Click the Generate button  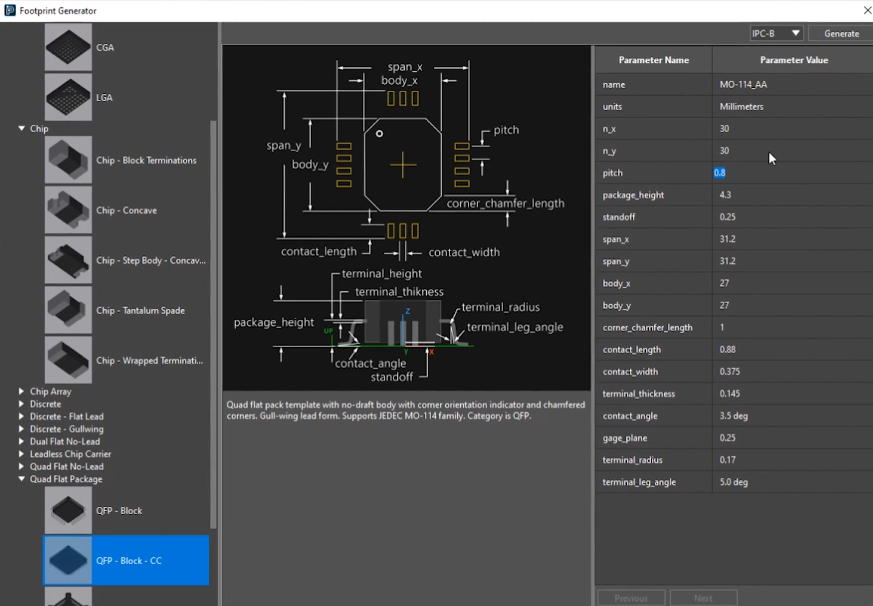pyautogui.click(x=840, y=33)
